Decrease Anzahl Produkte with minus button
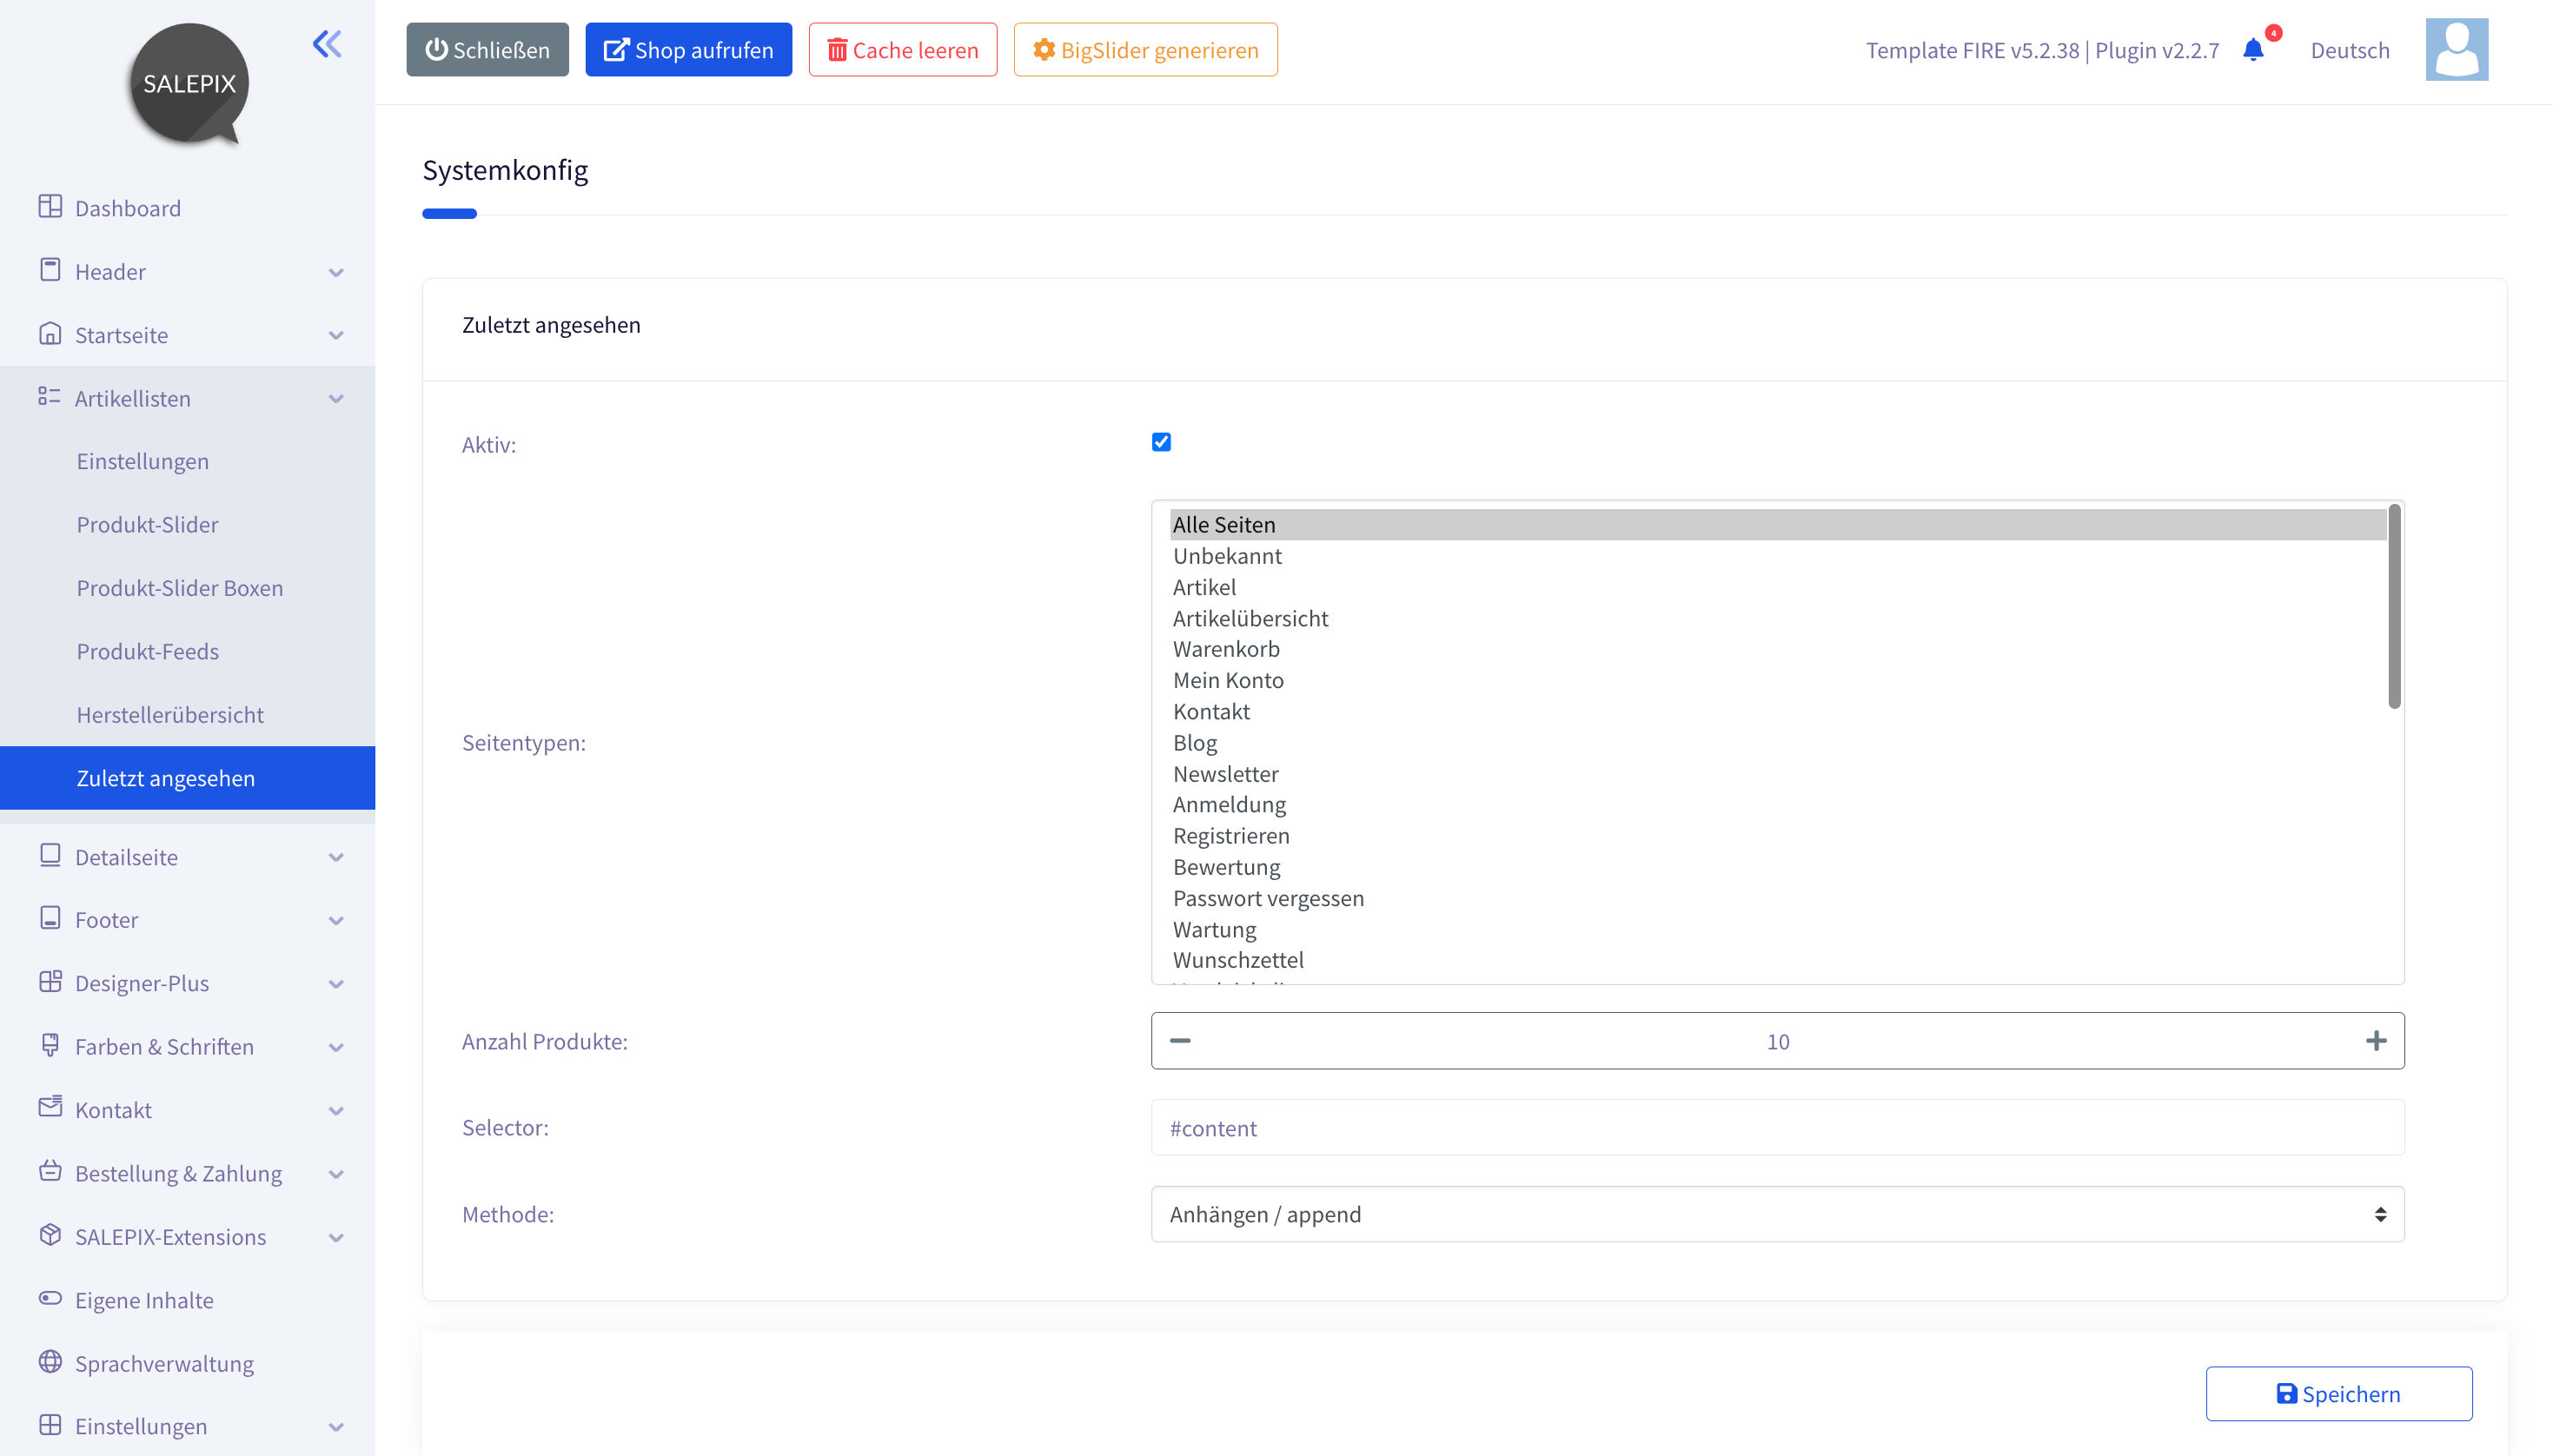 [1180, 1041]
